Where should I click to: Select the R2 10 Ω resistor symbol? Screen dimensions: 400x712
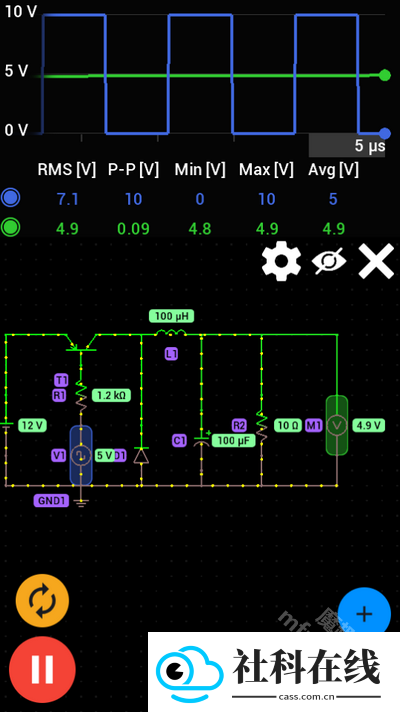[262, 426]
